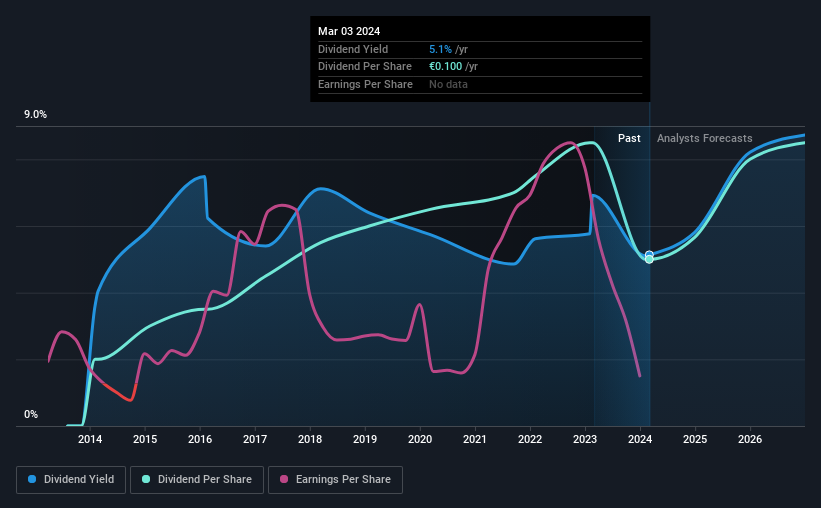Click the 9.0% y-axis label
Image resolution: width=821 pixels, height=508 pixels.
click(x=35, y=115)
